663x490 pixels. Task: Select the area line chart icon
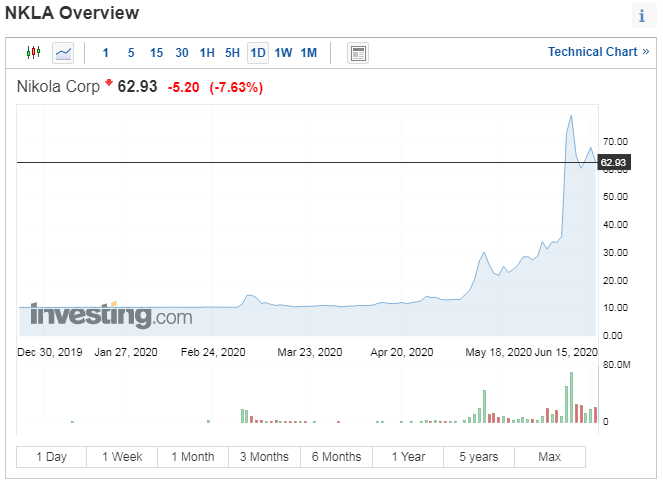tap(63, 53)
